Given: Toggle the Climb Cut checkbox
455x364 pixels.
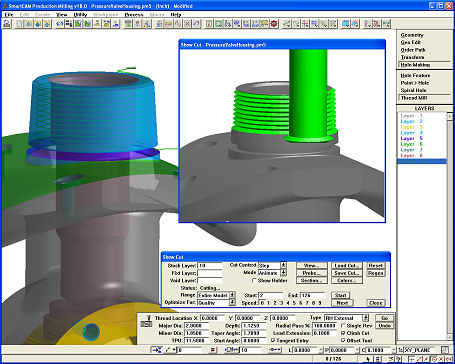Looking at the screenshot, I should point(343,333).
